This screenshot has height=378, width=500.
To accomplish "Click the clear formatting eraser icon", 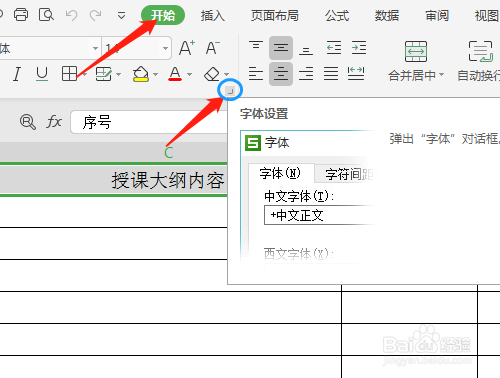I will (x=212, y=74).
